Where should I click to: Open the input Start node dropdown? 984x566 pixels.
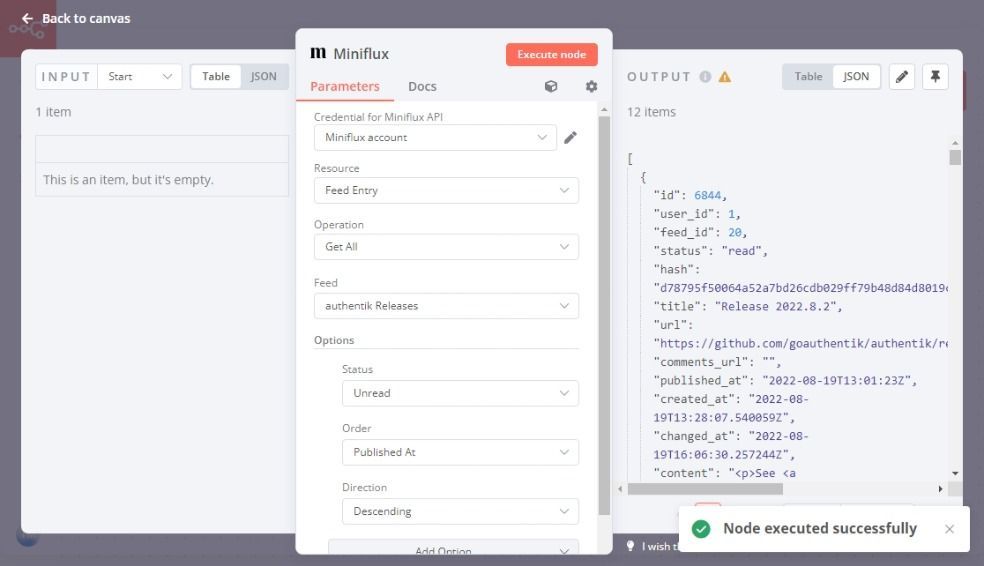[139, 77]
